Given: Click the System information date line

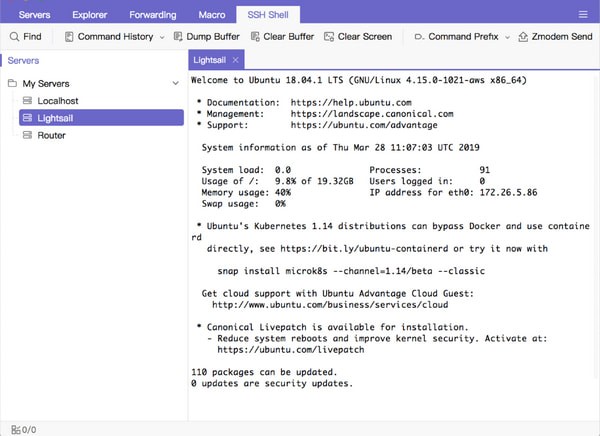Looking at the screenshot, I should tap(341, 148).
